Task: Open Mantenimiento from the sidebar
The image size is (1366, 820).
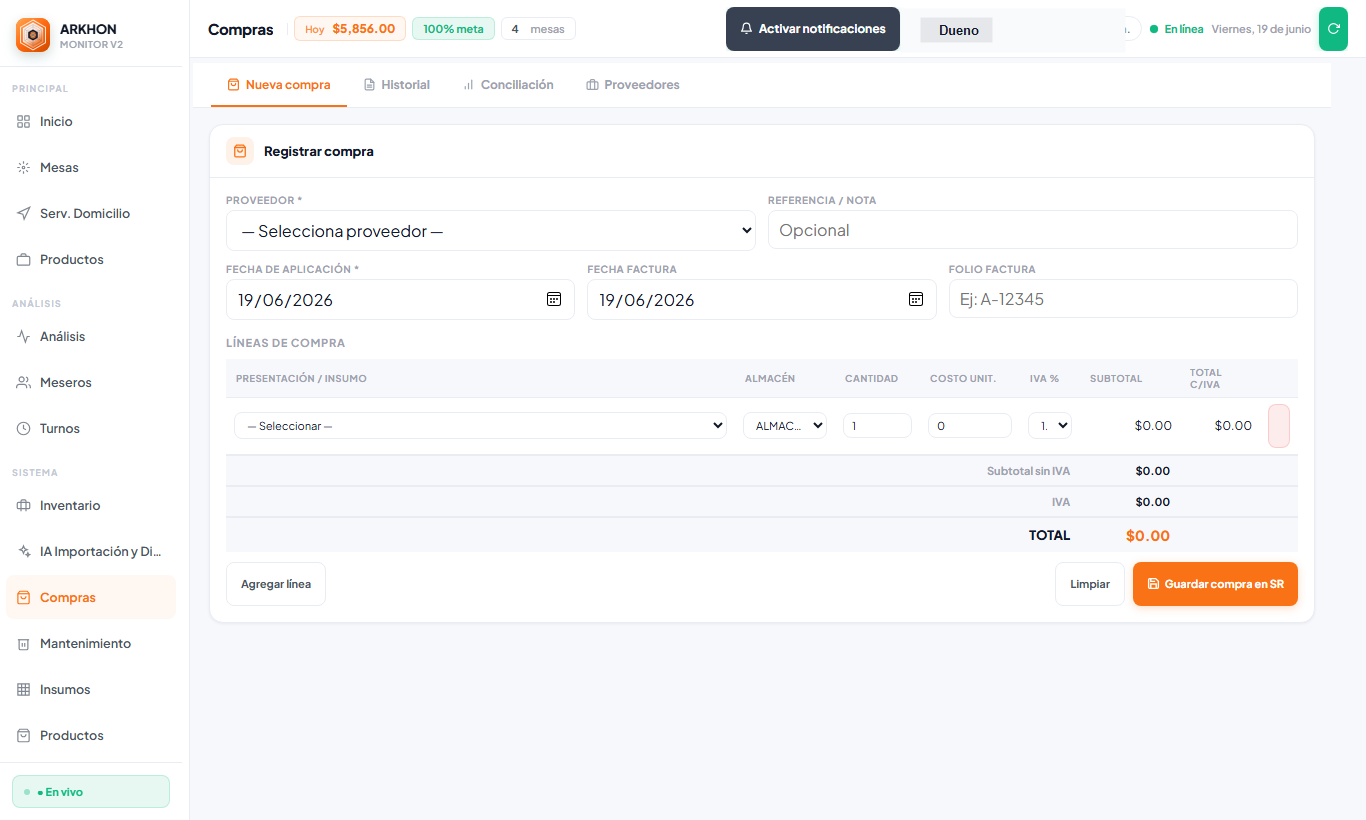Action: coord(91,643)
